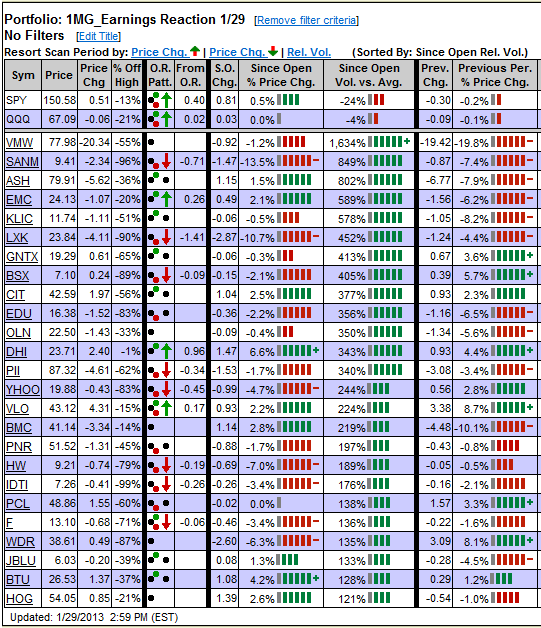Screen dimensions: 541x628
Task: Open the VLO symbol link
Action: pyautogui.click(x=18, y=409)
